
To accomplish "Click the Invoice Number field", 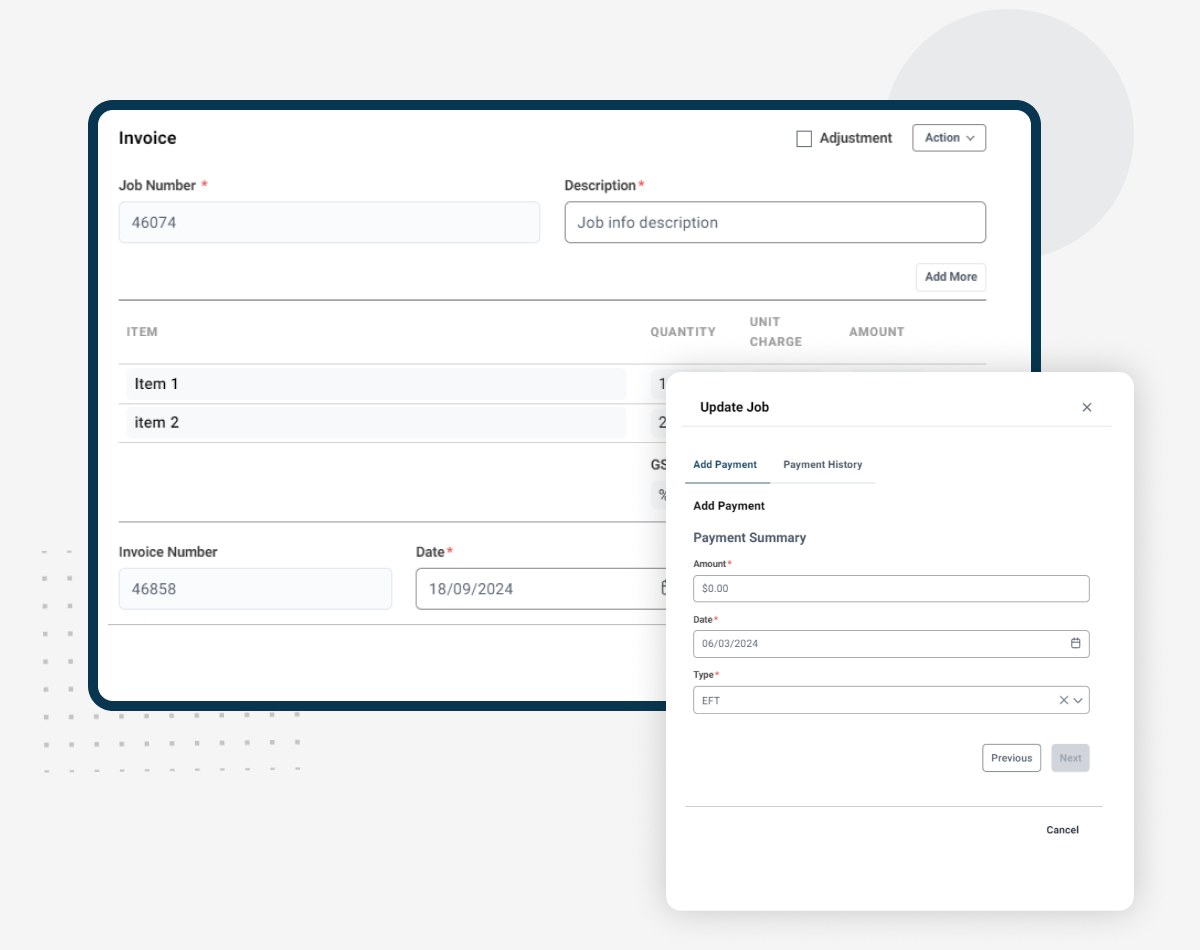I will 255,589.
